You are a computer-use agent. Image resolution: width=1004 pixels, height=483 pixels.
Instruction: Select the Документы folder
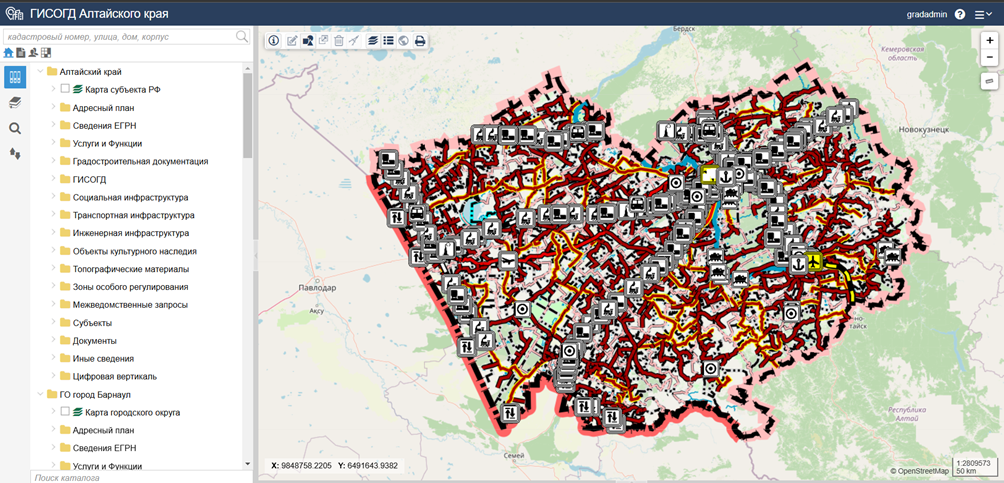coord(95,341)
